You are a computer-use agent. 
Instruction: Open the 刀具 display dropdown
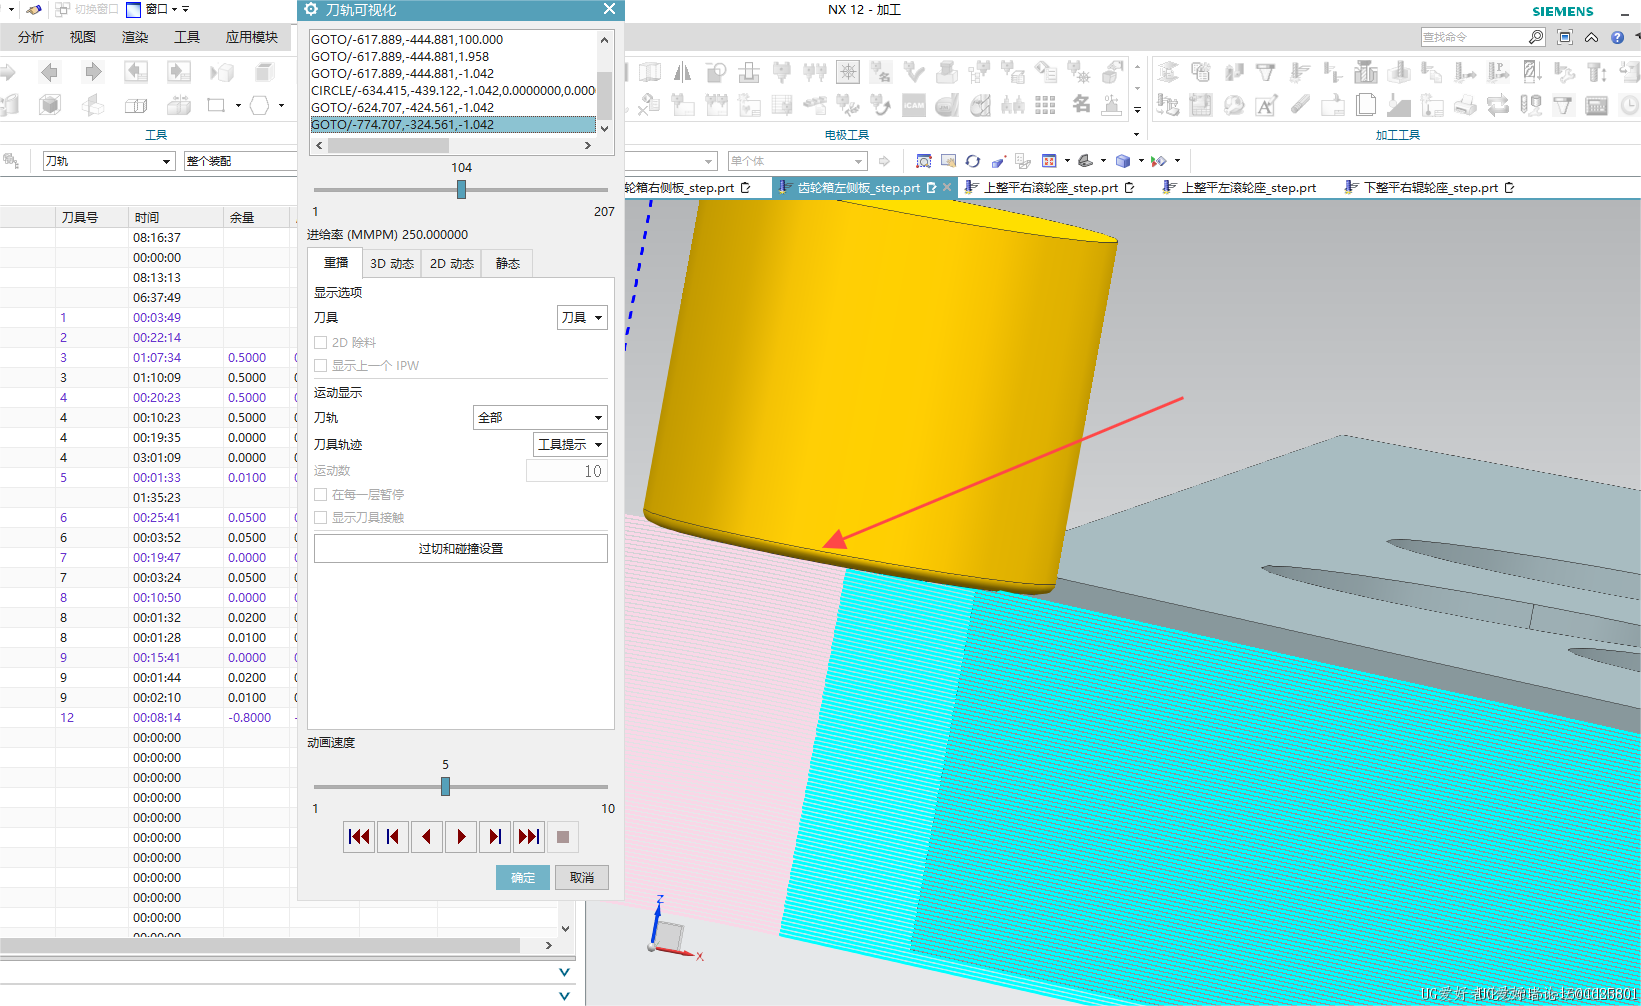click(x=582, y=317)
